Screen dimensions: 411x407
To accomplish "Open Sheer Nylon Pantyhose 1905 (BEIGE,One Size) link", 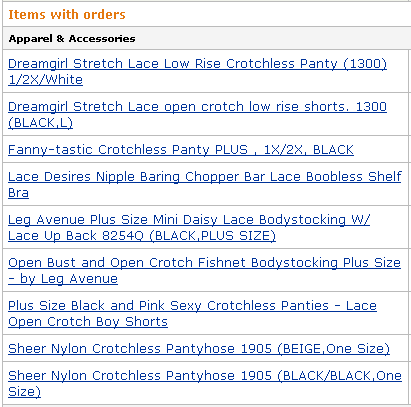I will tap(199, 348).
